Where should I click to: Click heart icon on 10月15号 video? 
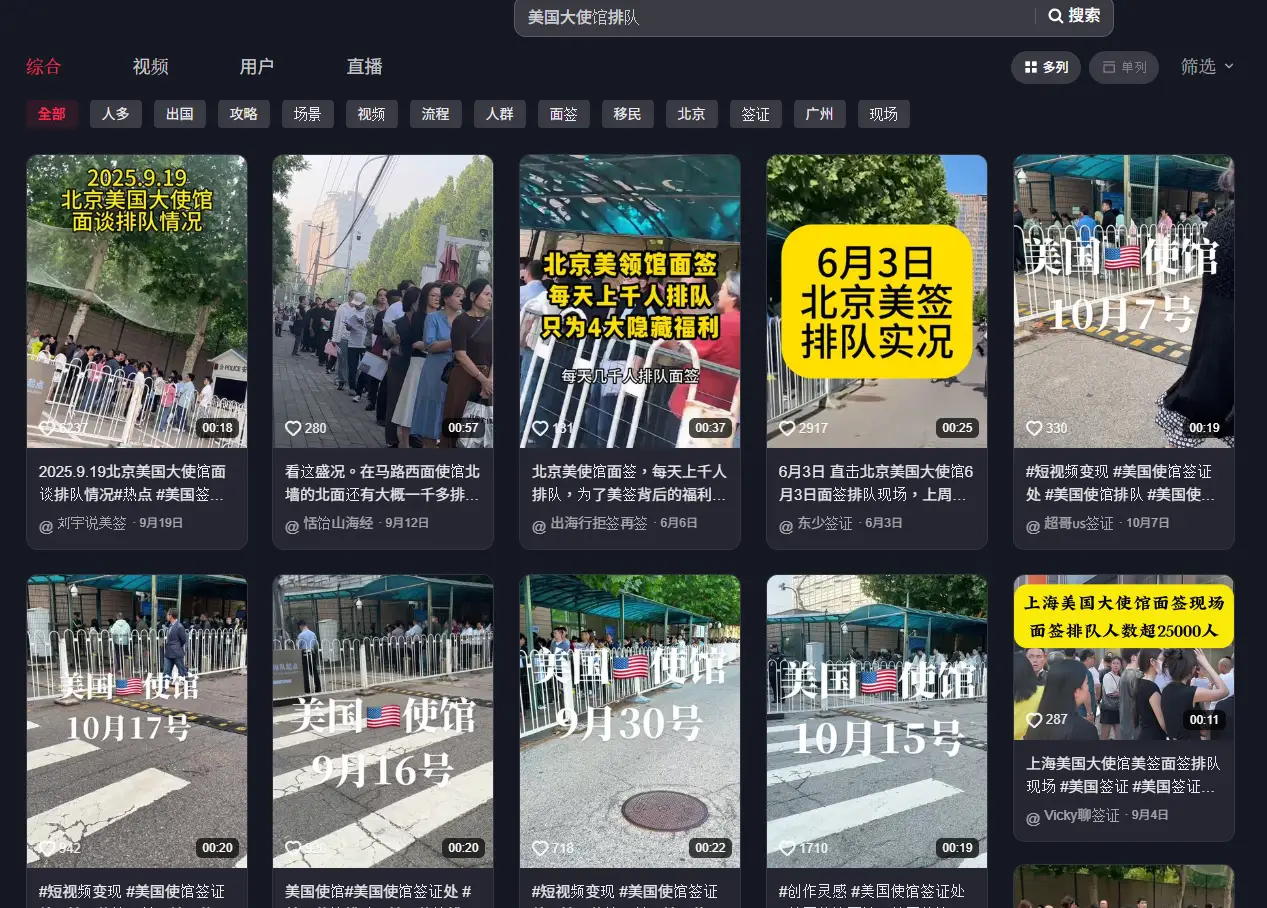[786, 848]
